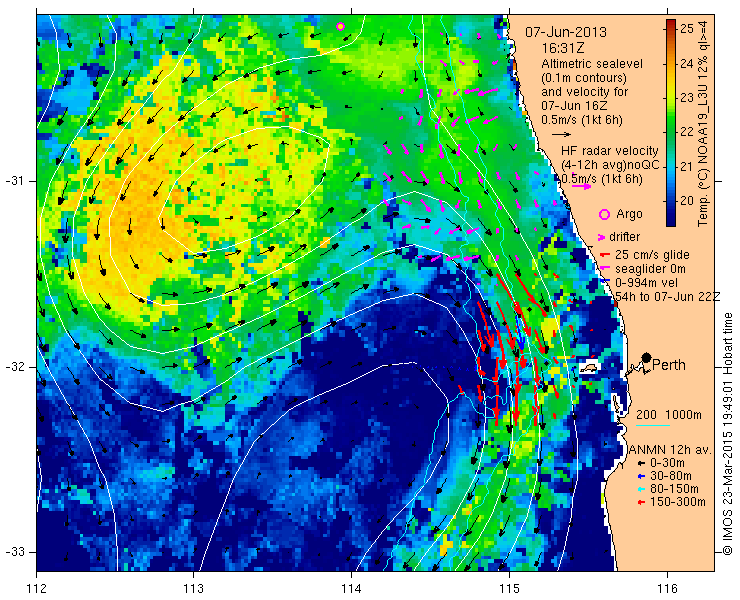This screenshot has height=600, width=740.
Task: Click the black altimetric velocity scale arrow
Action: coord(561,135)
